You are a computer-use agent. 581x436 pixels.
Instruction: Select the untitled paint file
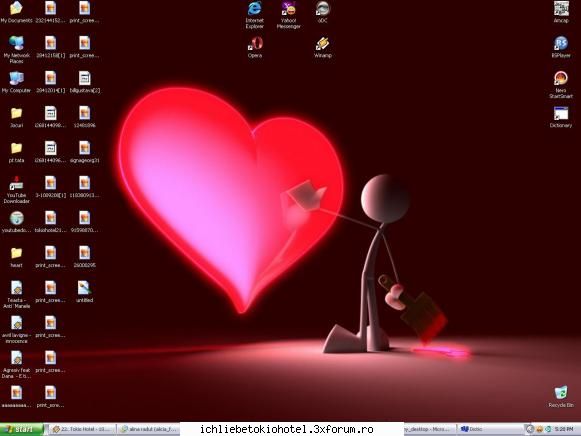(x=84, y=292)
